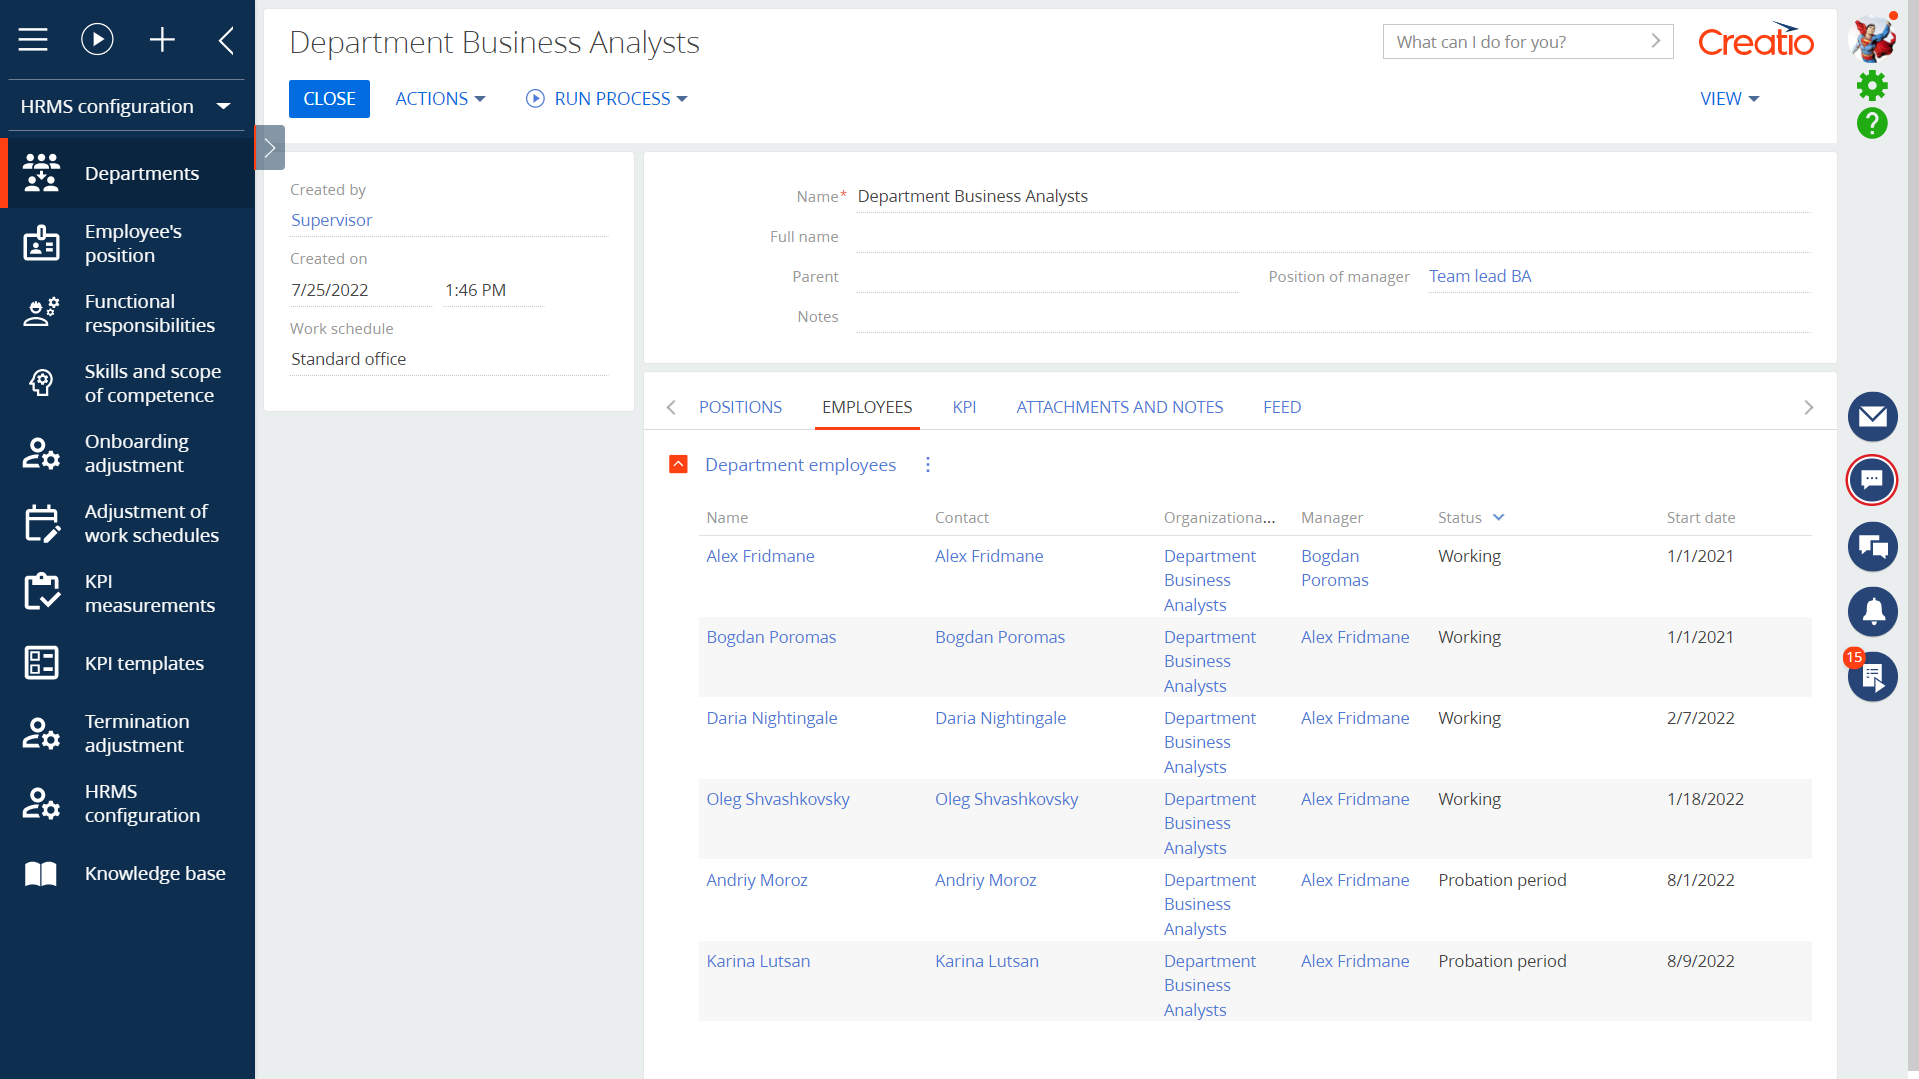Collapse the Department employees group header arrow

tap(679, 464)
